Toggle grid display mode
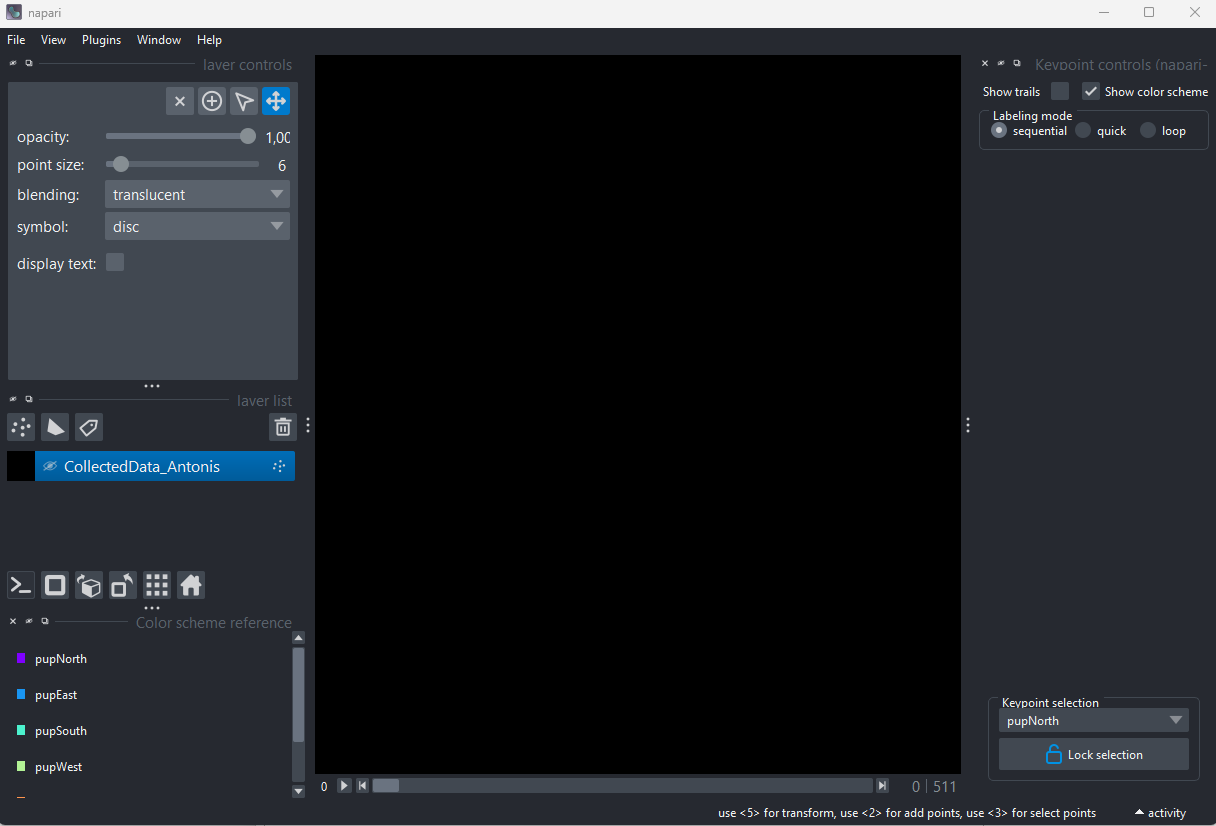Screen dimensions: 1216x826 point(156,585)
